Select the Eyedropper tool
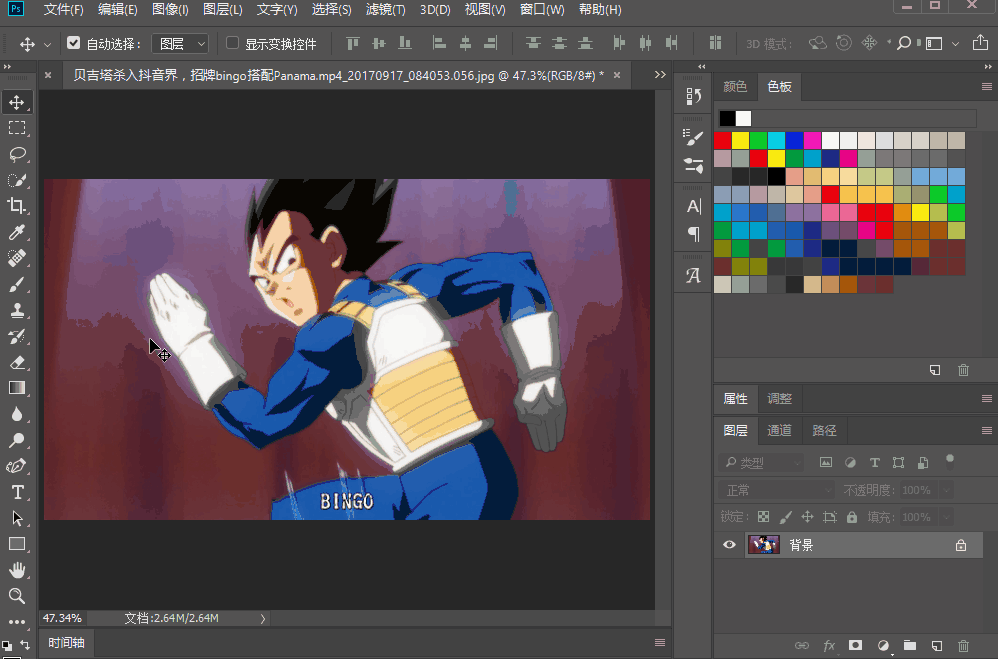Screen dimensions: 998x659 click(x=17, y=232)
